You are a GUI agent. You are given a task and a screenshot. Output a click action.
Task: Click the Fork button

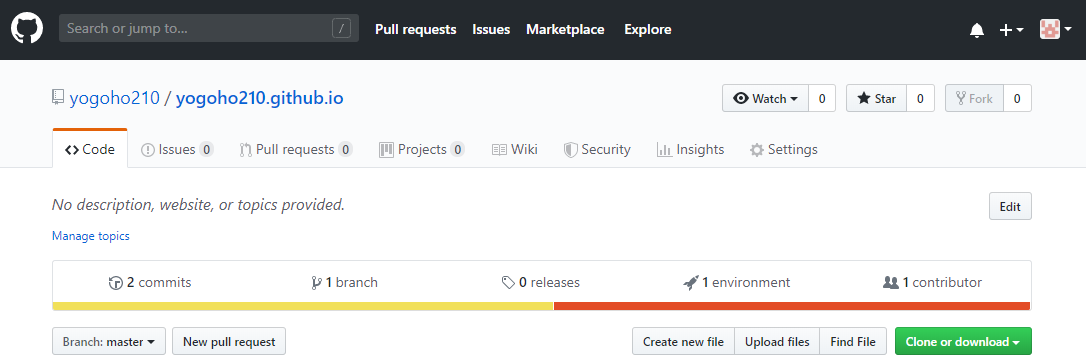point(974,98)
